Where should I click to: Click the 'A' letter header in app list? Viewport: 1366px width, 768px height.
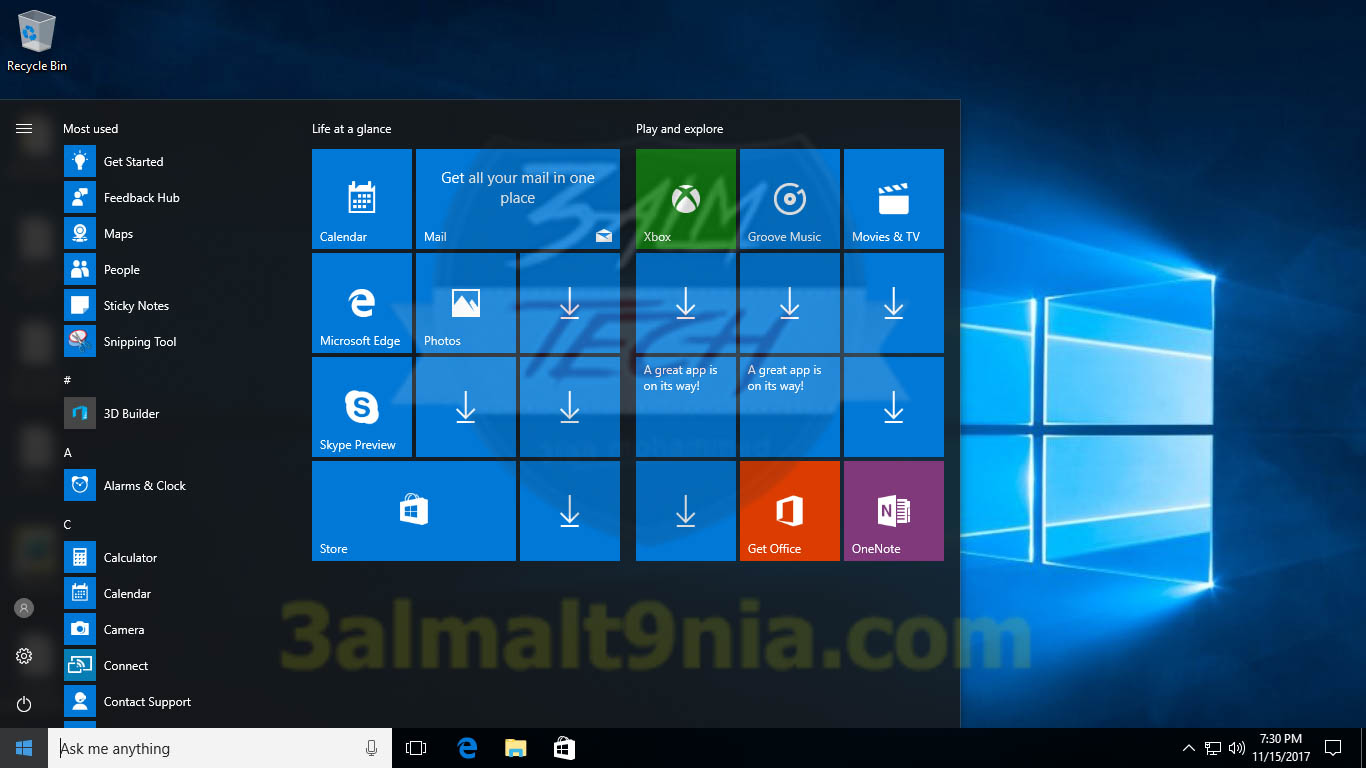point(67,452)
